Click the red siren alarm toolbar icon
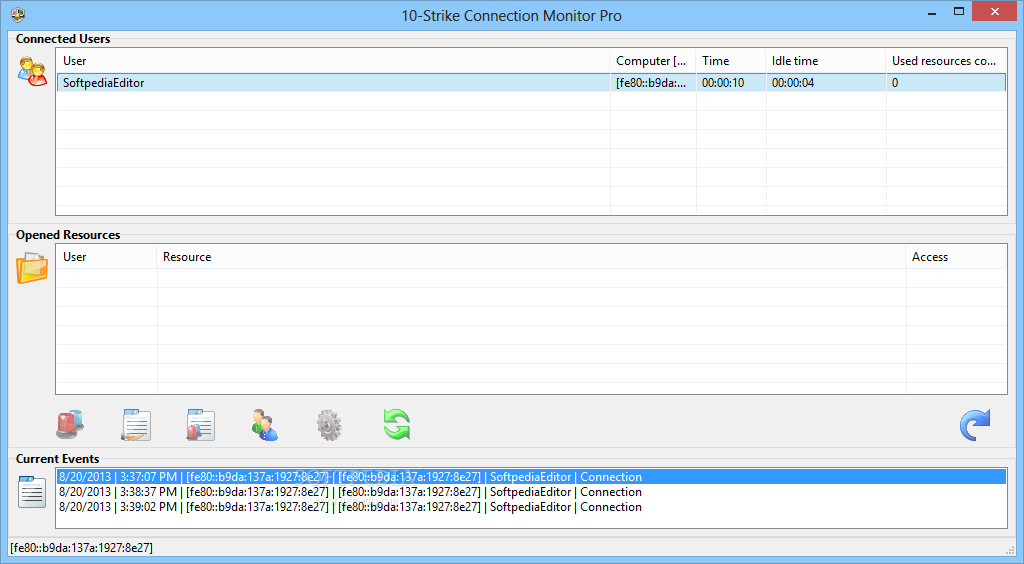 click(x=70, y=424)
